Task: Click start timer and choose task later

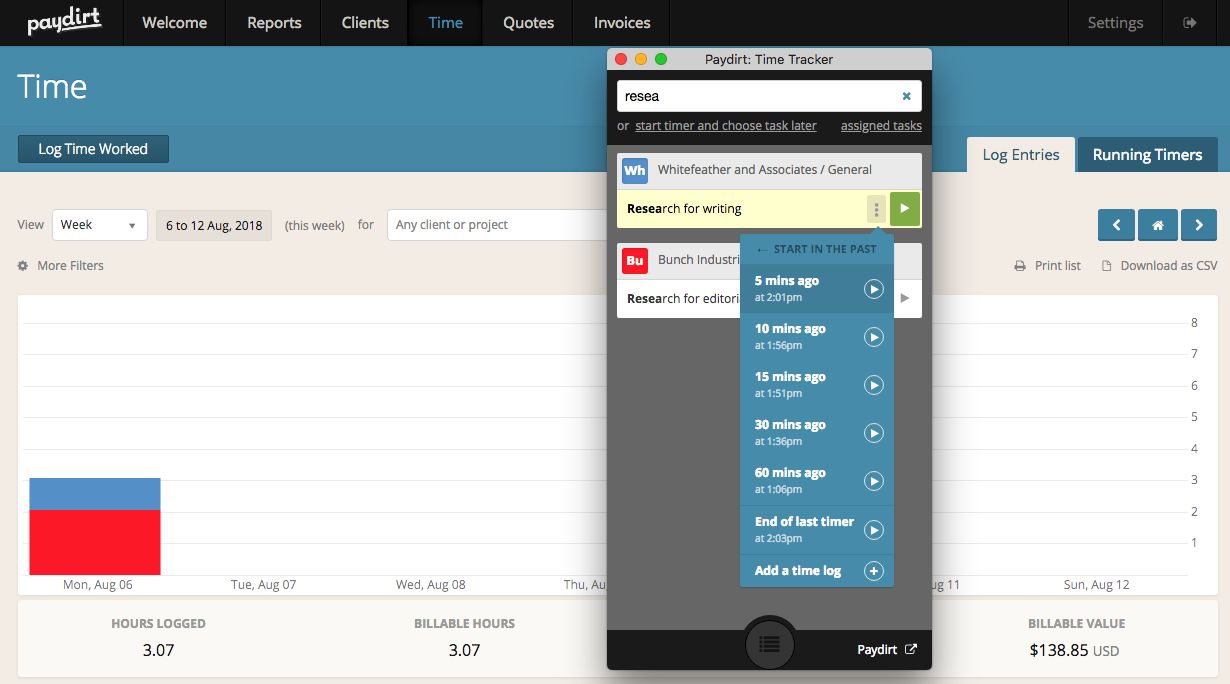Action: tap(725, 126)
